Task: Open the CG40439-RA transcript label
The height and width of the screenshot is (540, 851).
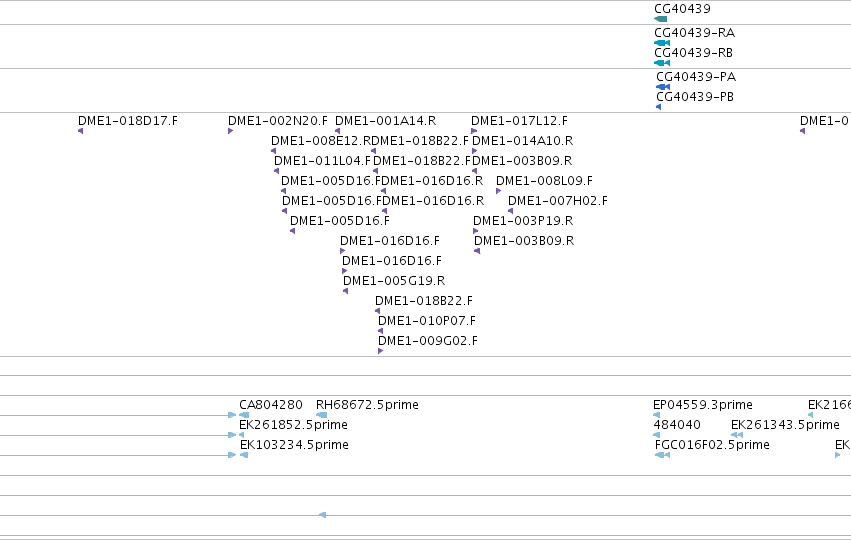Action: [694, 33]
